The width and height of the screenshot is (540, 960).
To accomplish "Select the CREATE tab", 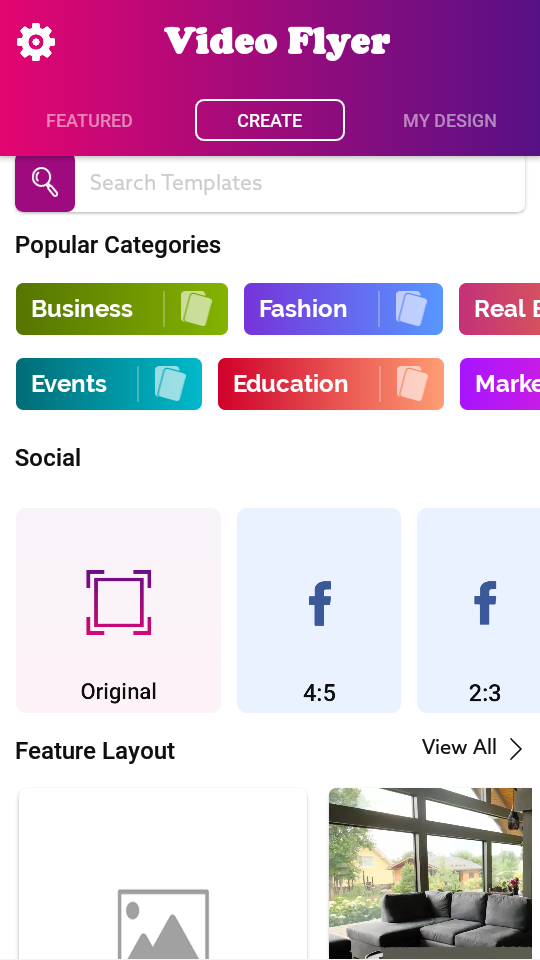I will point(270,120).
